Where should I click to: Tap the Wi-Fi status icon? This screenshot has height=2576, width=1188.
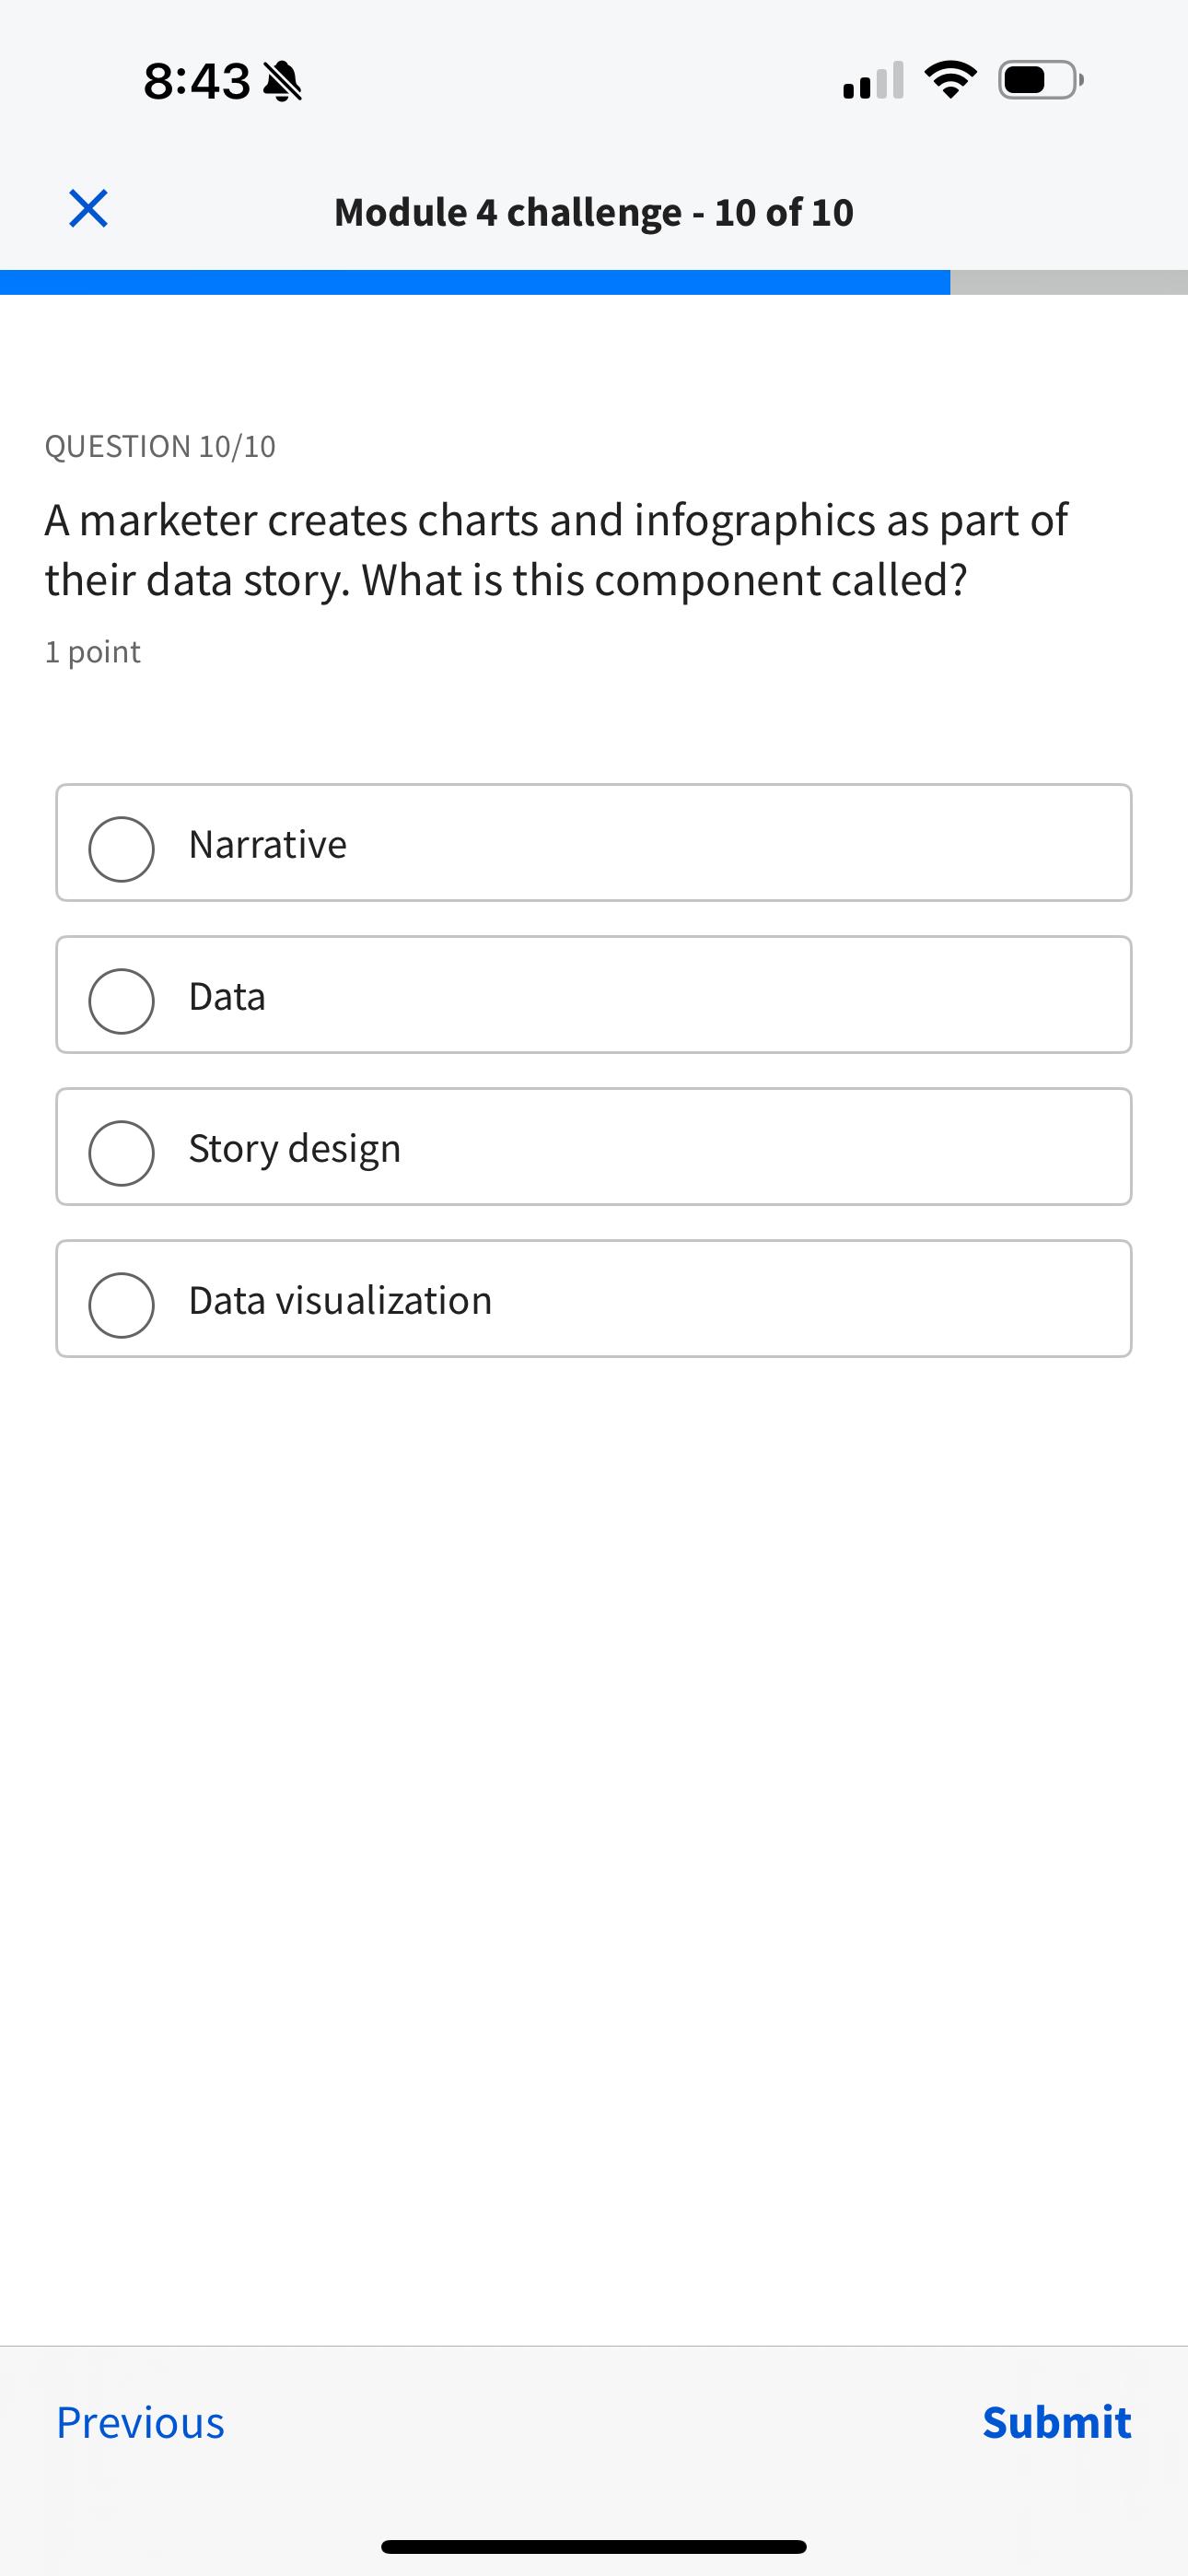950,80
